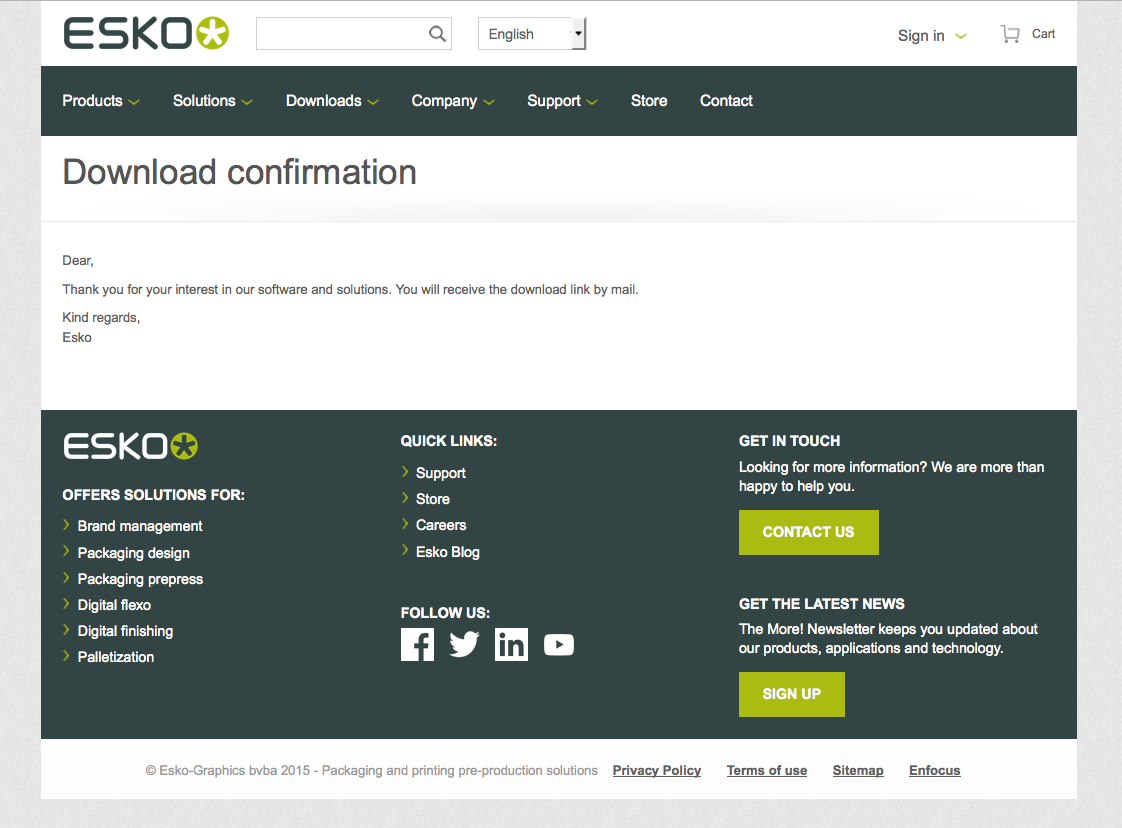1122x828 pixels.
Task: Click into the search input field
Action: pyautogui.click(x=340, y=34)
